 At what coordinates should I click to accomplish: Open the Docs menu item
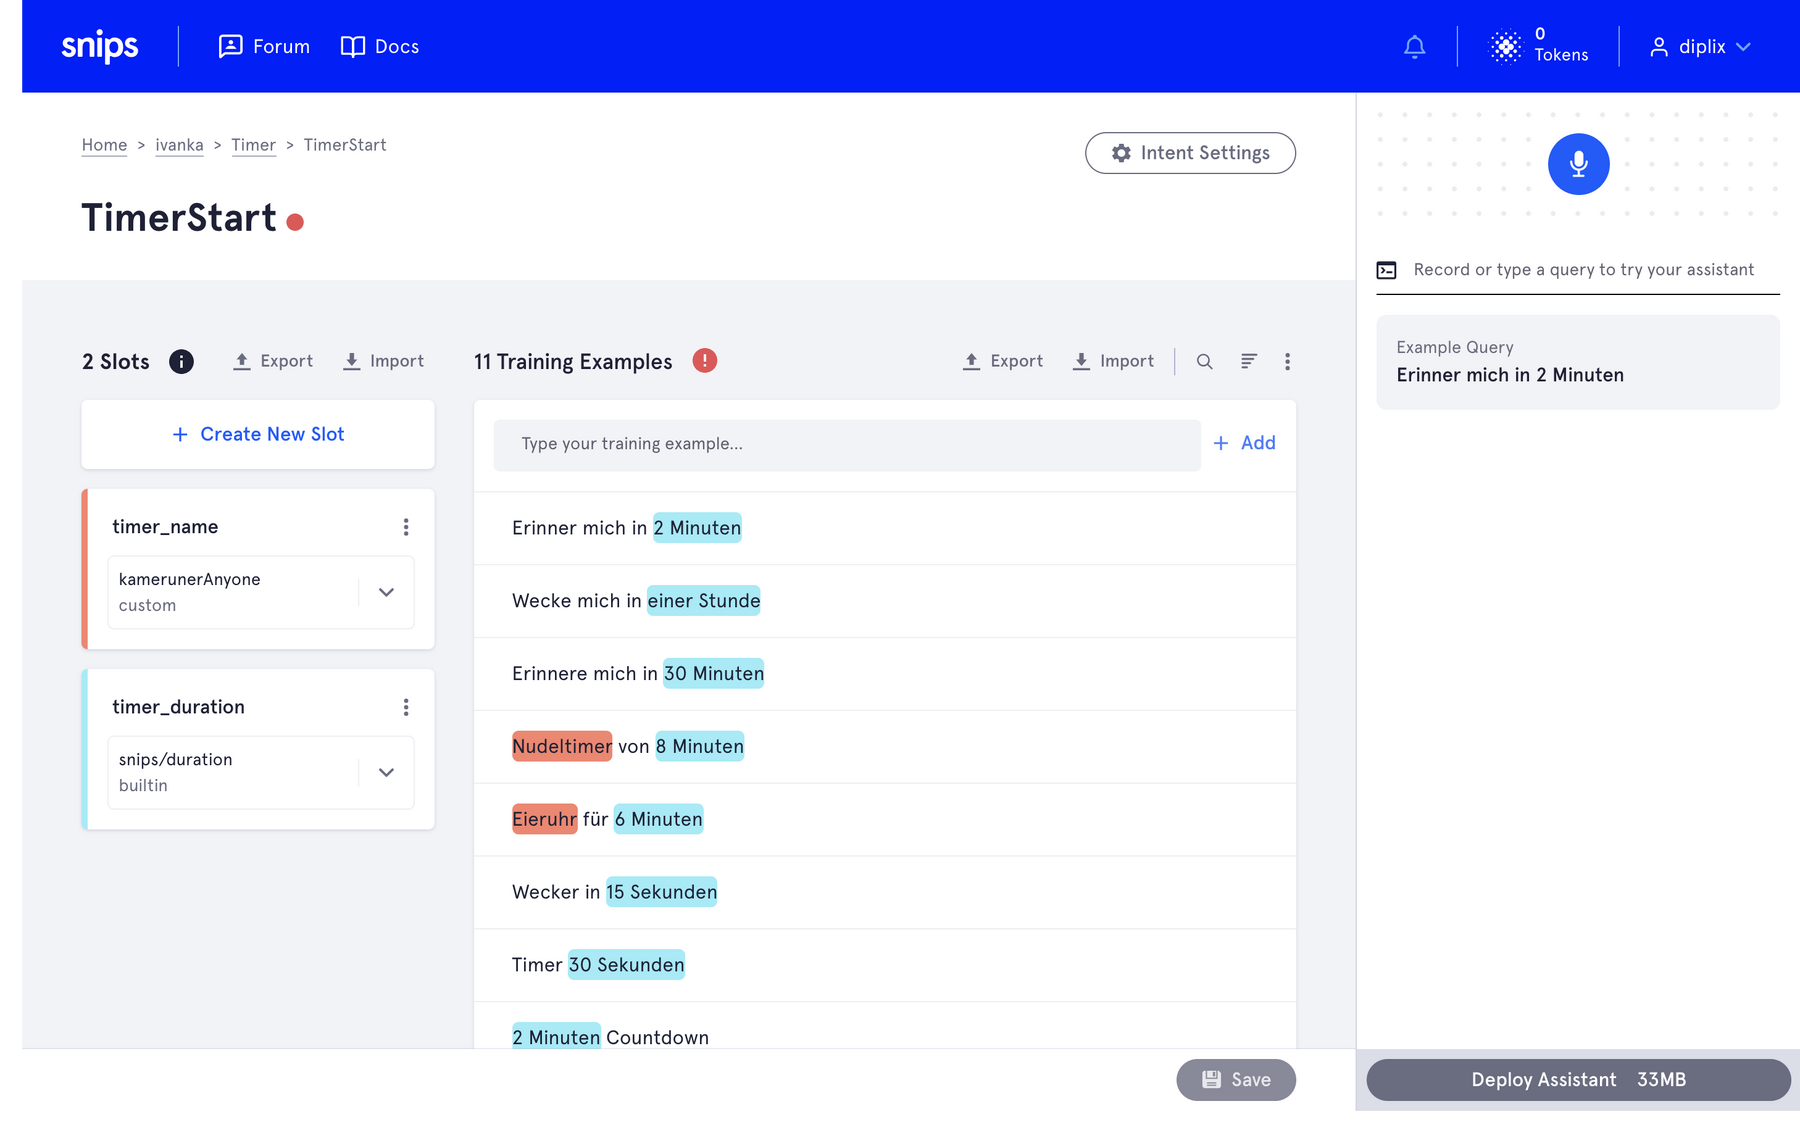[x=380, y=47]
